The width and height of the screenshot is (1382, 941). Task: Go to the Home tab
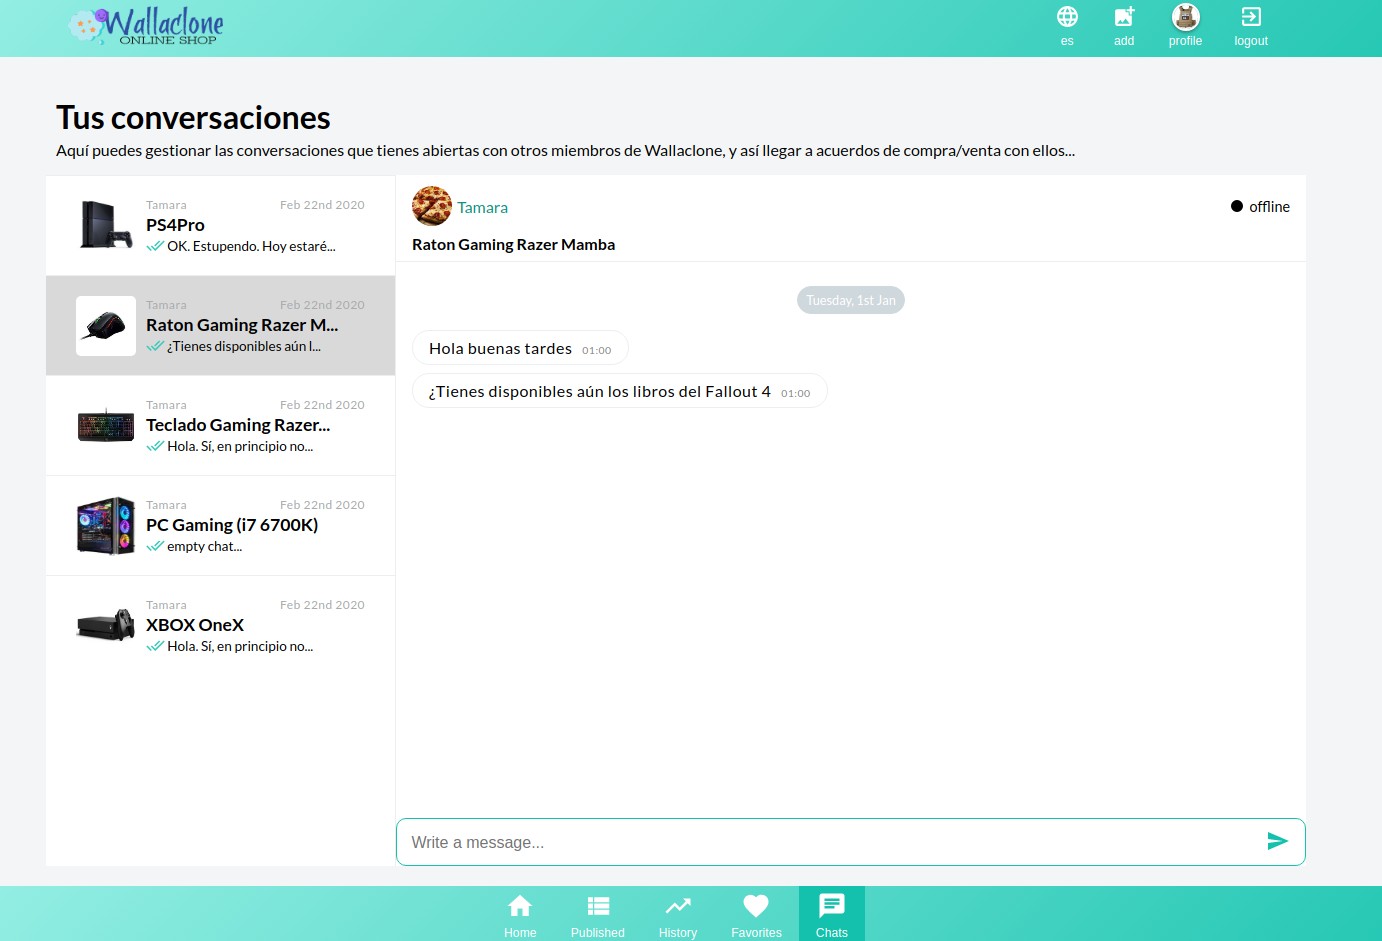520,915
